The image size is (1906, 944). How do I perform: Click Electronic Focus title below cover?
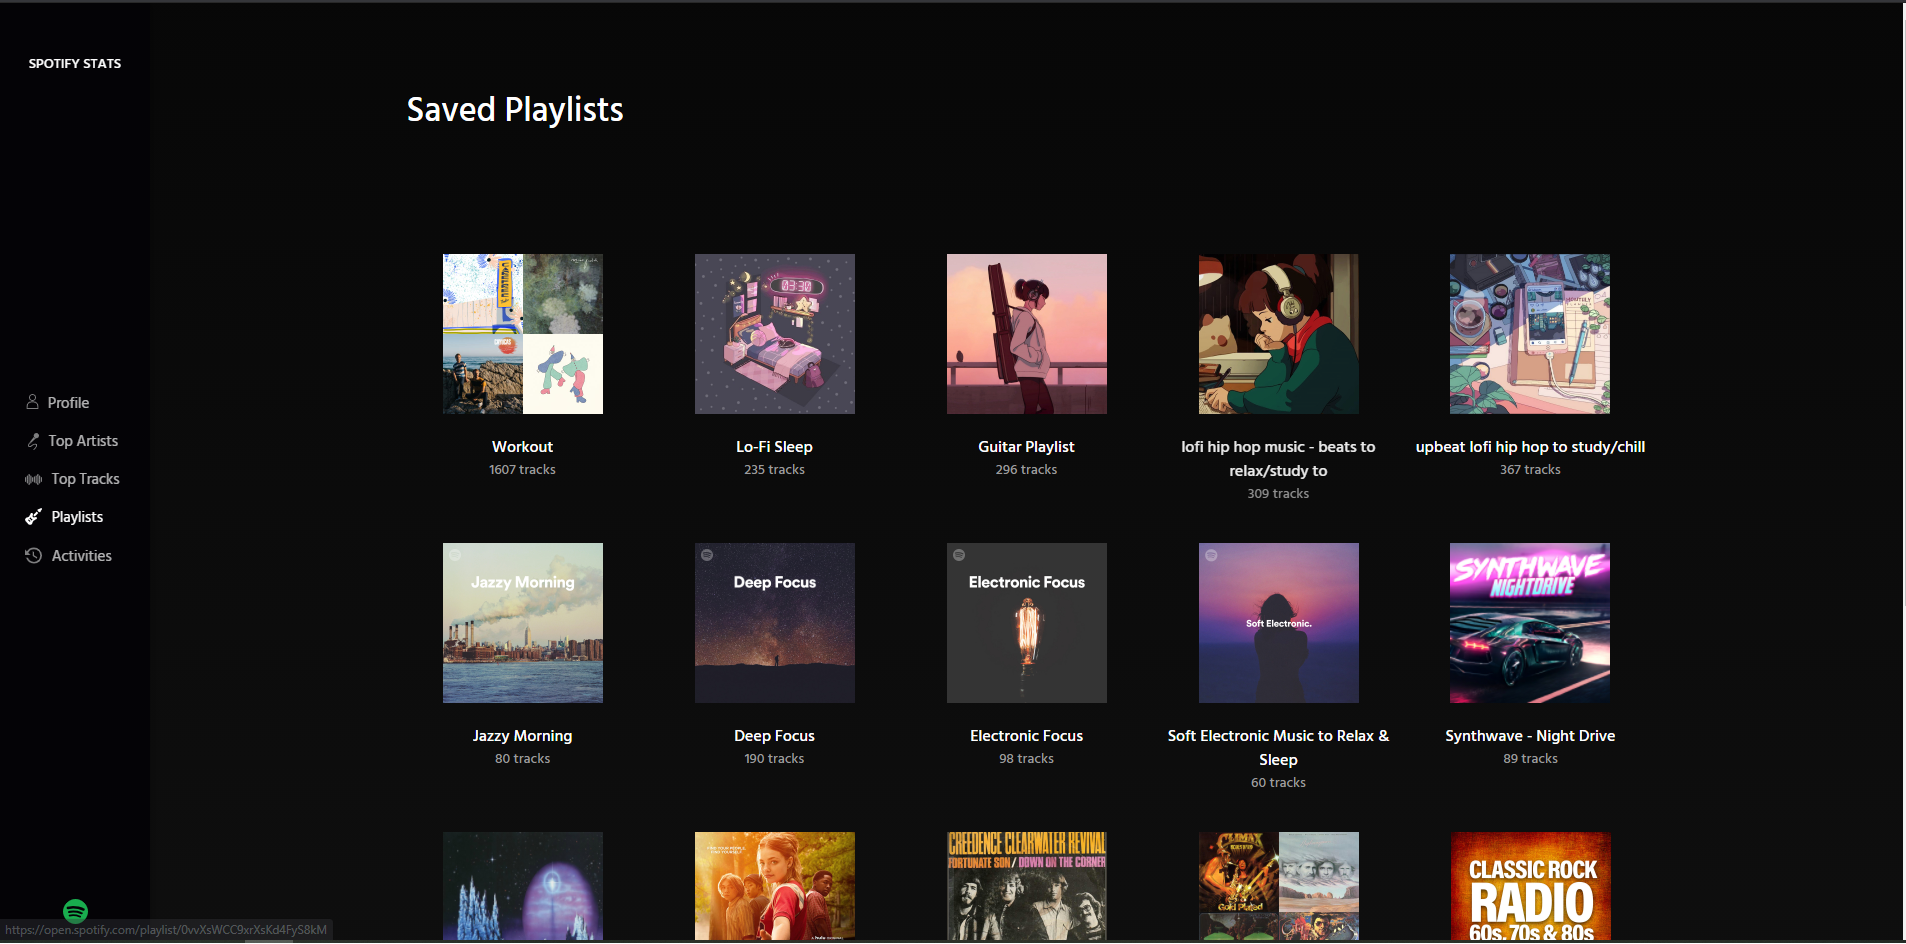(1026, 736)
